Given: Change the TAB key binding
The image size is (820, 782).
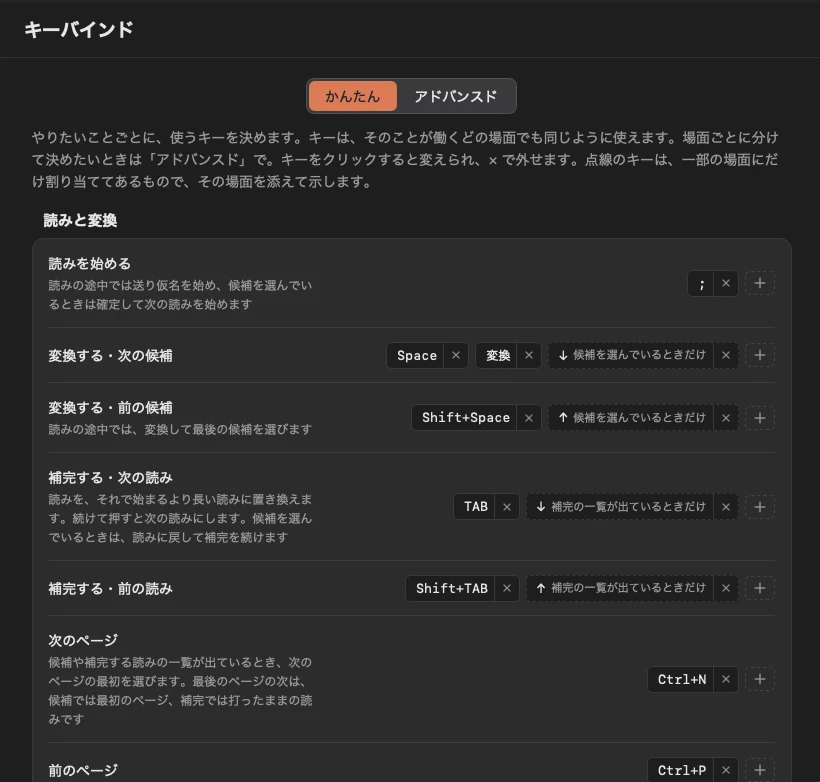Looking at the screenshot, I should (474, 507).
